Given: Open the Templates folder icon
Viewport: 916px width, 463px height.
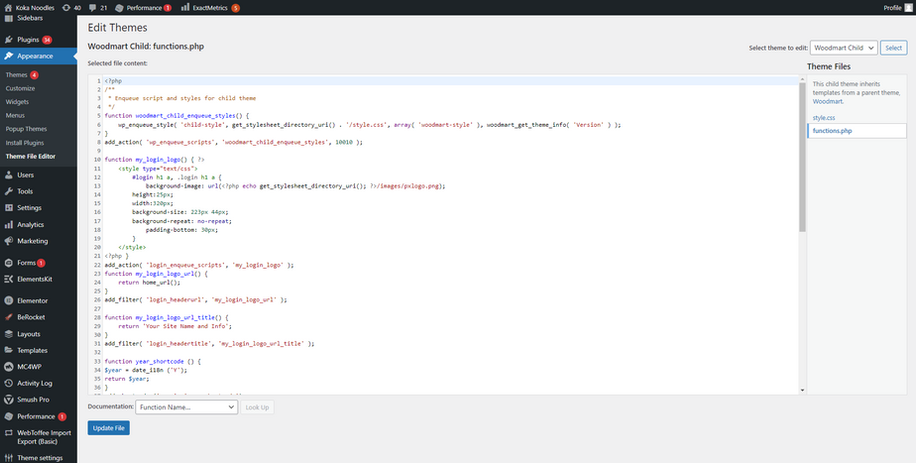Looking at the screenshot, I should point(9,350).
